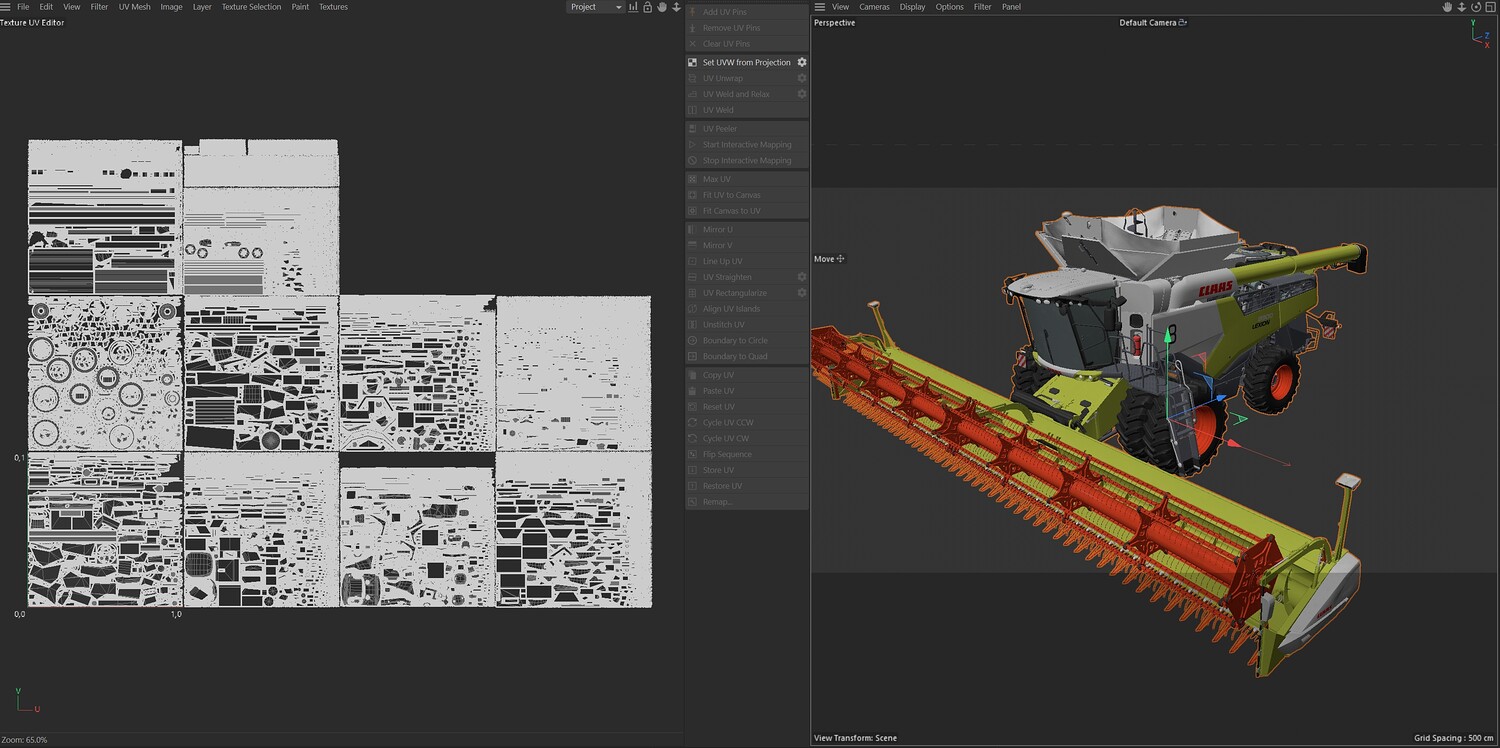Expand the Project dropdown
This screenshot has height=748, width=1500.
click(595, 7)
